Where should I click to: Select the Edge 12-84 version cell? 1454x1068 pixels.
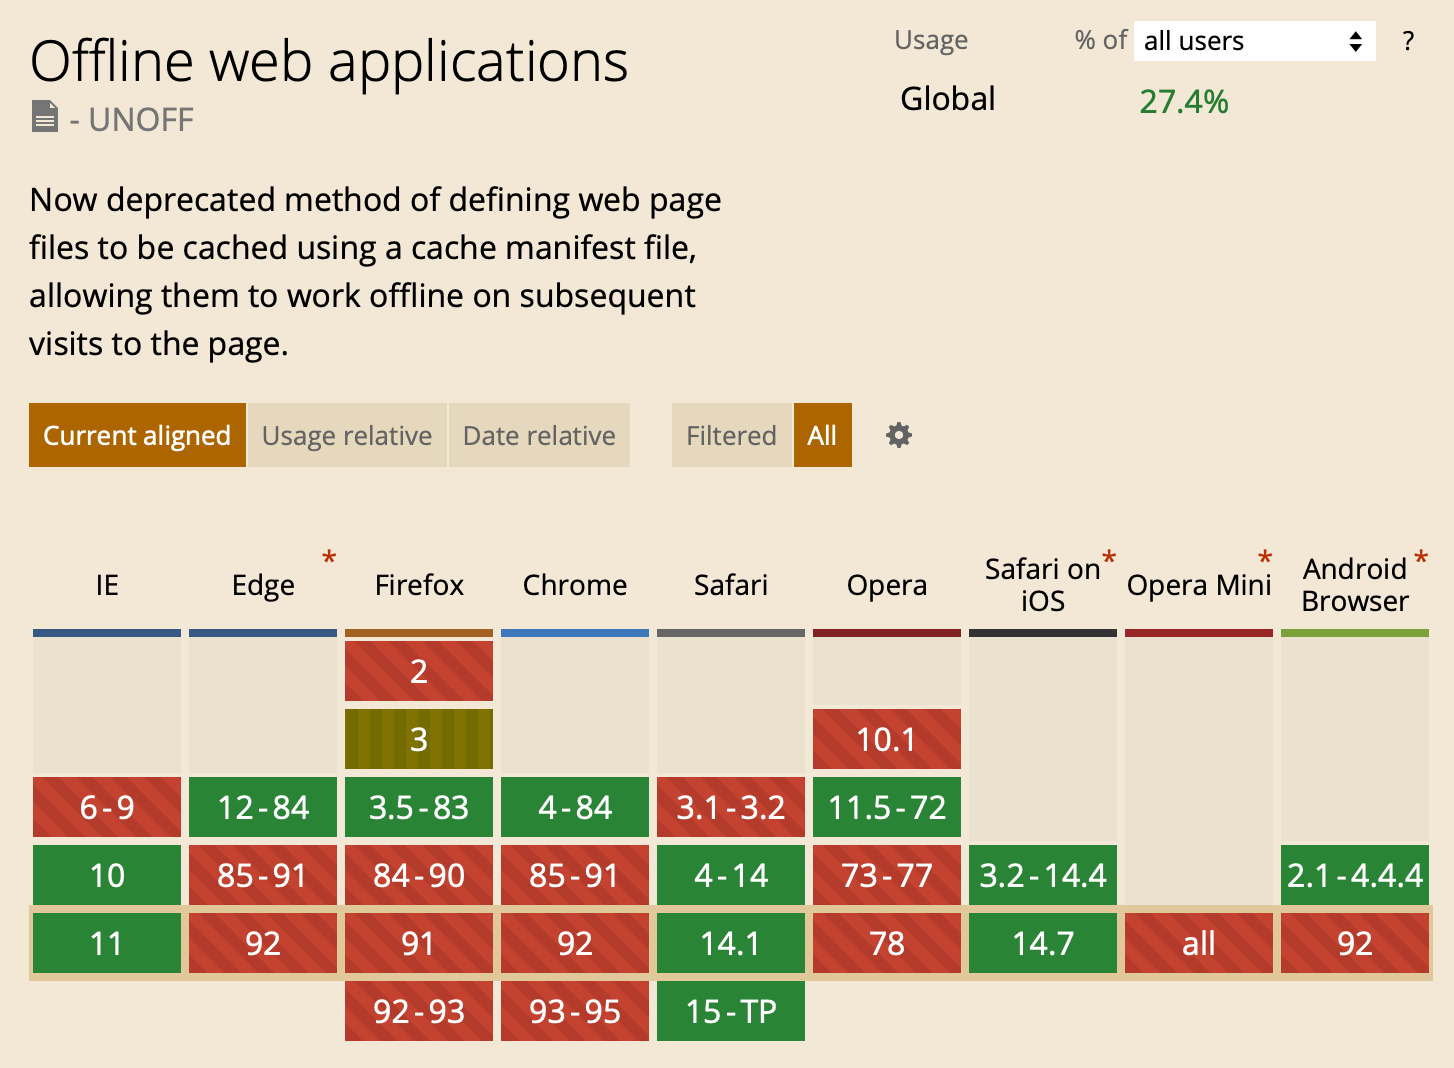[x=263, y=807]
